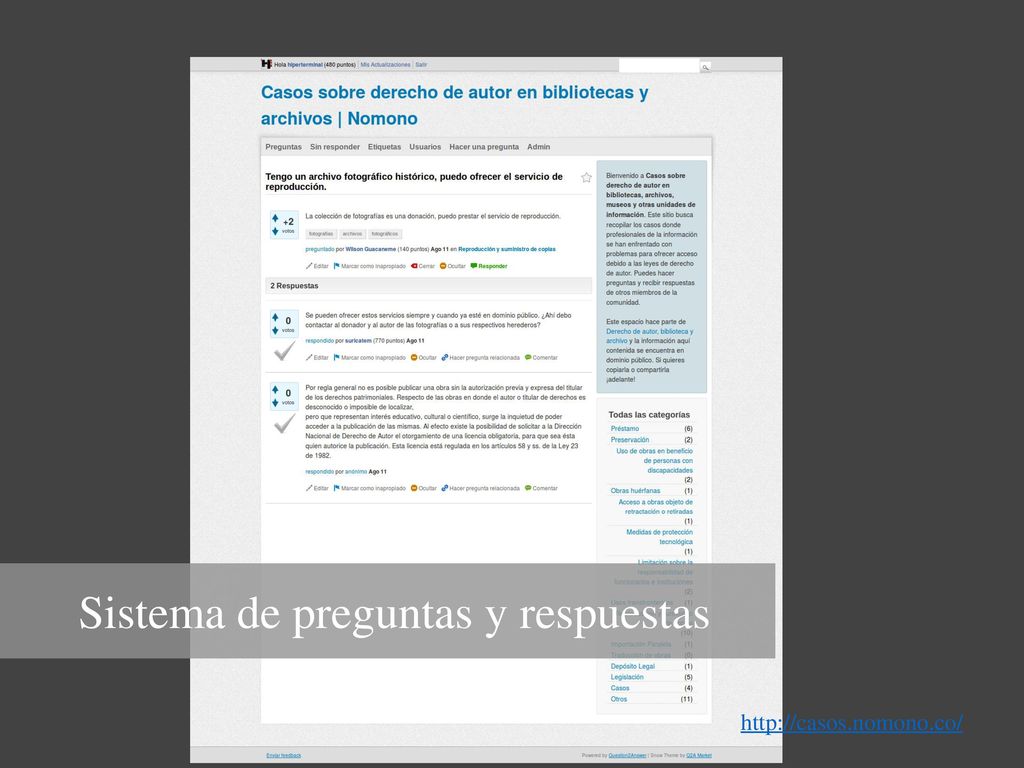Favorite the question with star icon
1024x768 pixels.
pyautogui.click(x=586, y=178)
